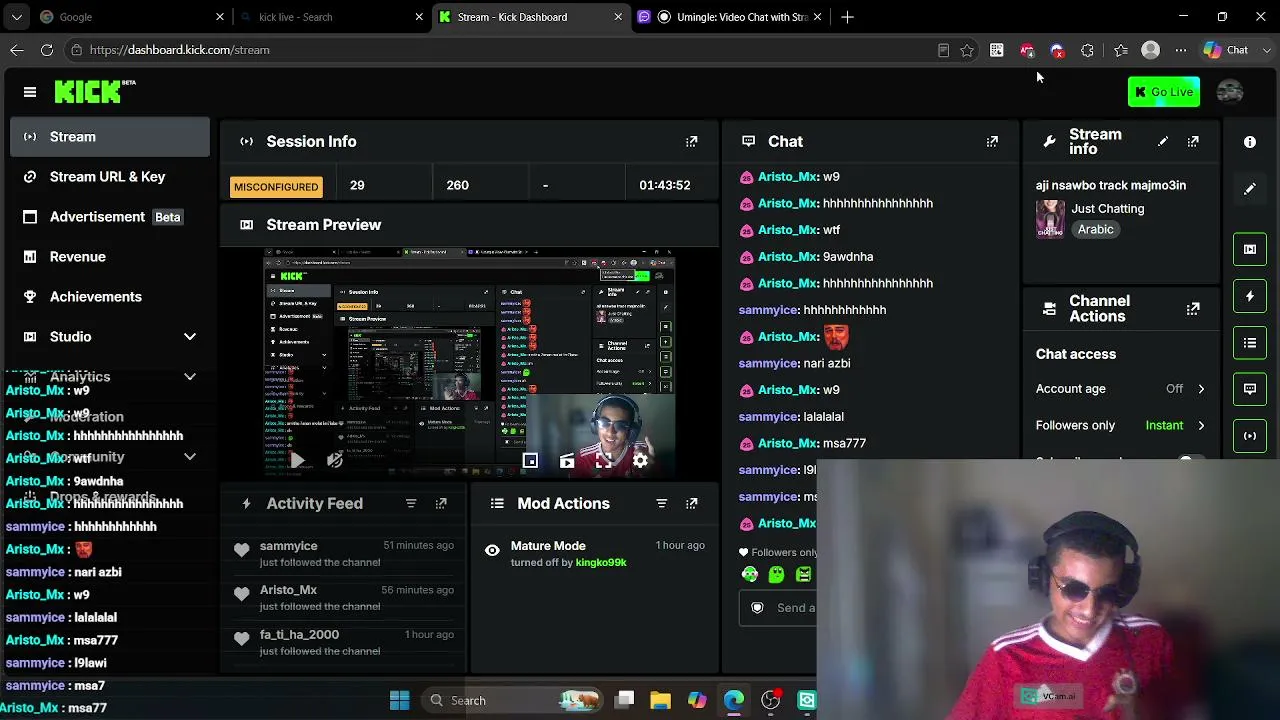Open the tab search dropdown in browser
The image size is (1280, 720).
16,17
